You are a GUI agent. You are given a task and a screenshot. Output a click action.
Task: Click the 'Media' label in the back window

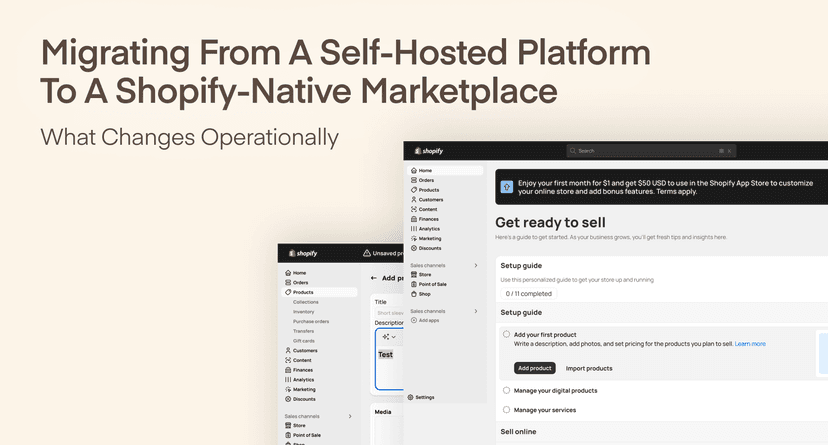[383, 412]
